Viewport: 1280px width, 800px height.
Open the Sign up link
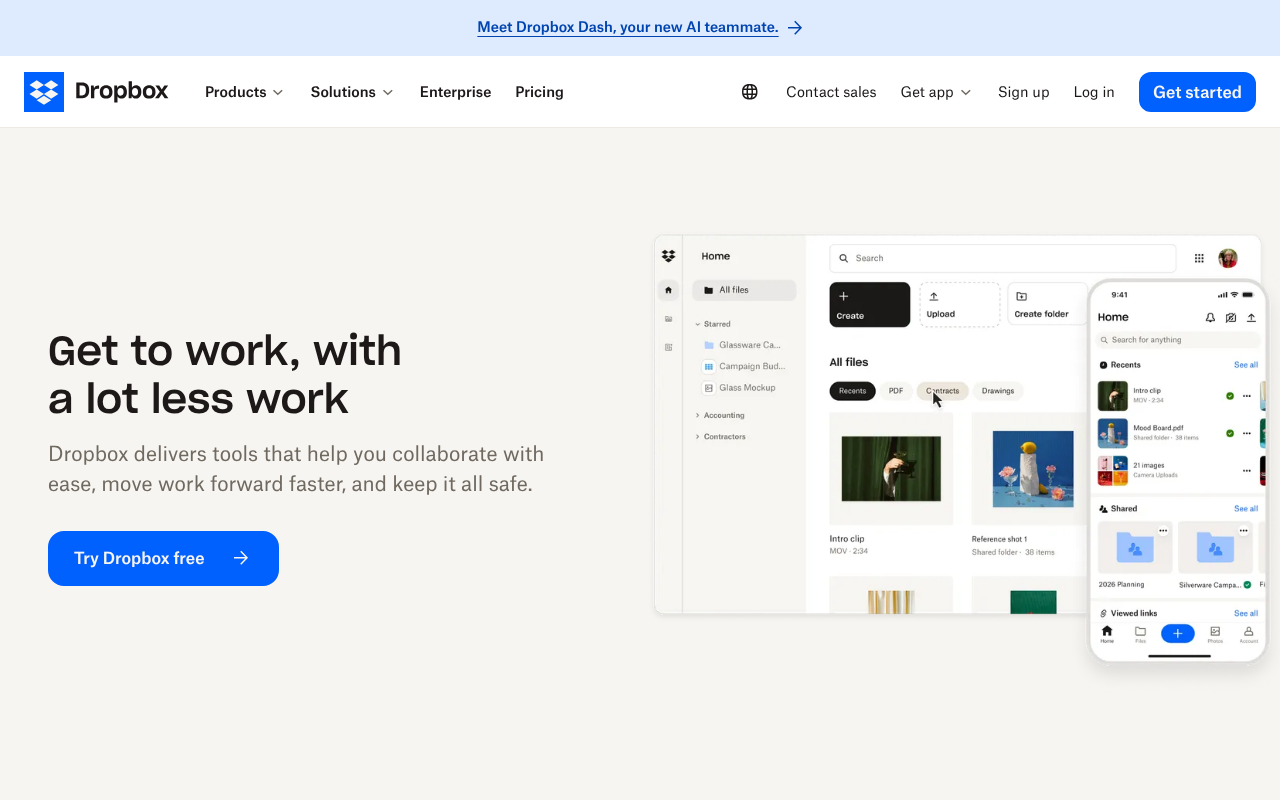coord(1023,92)
